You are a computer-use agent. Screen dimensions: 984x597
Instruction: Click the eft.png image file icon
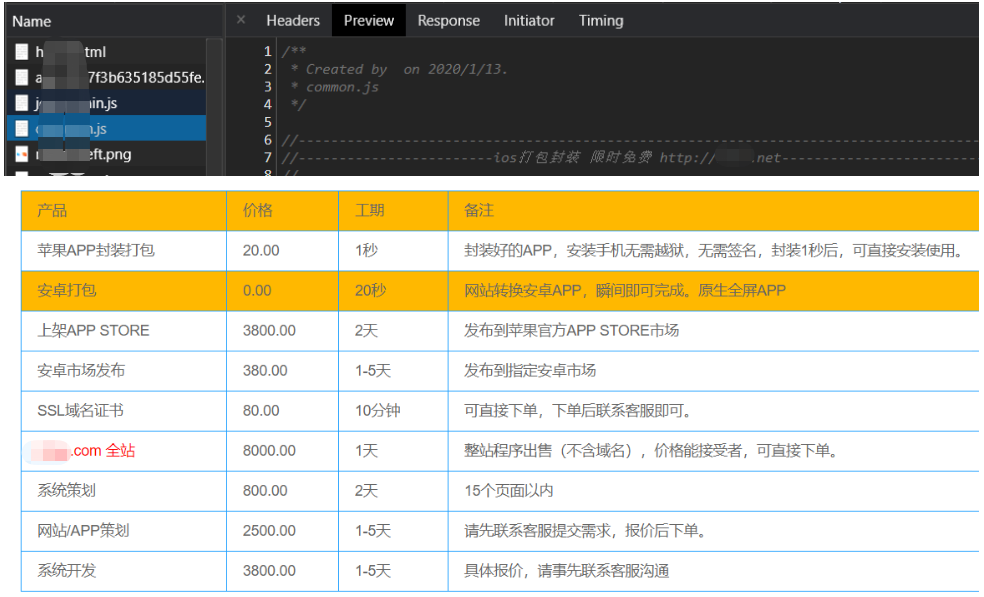point(22,154)
